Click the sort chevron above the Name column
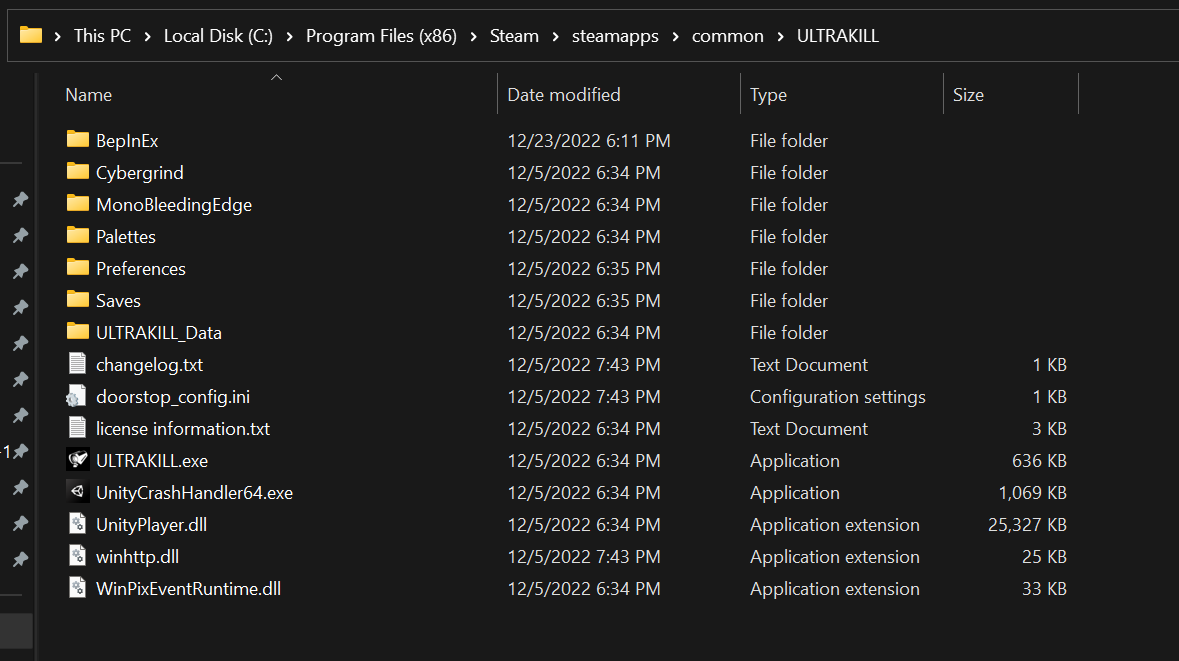Image resolution: width=1179 pixels, height=661 pixels. [x=277, y=75]
